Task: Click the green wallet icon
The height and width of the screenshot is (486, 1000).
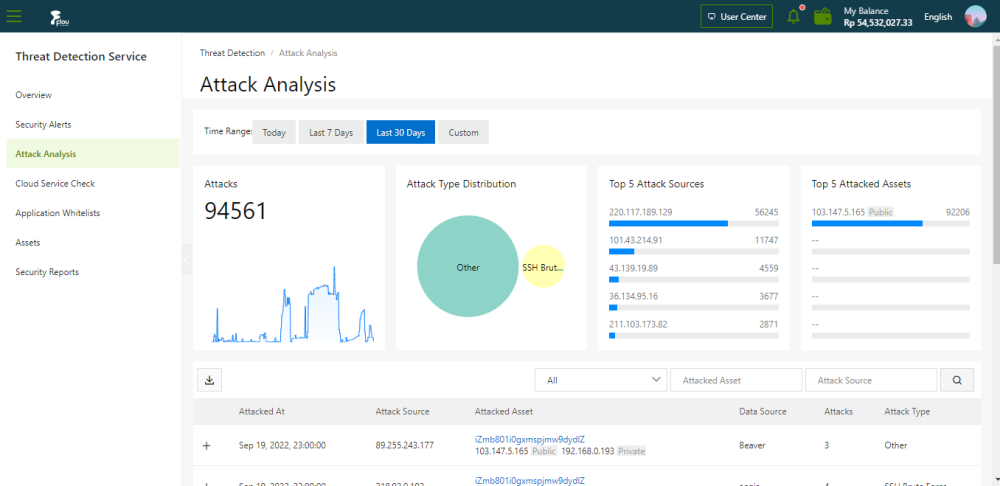Action: point(823,17)
